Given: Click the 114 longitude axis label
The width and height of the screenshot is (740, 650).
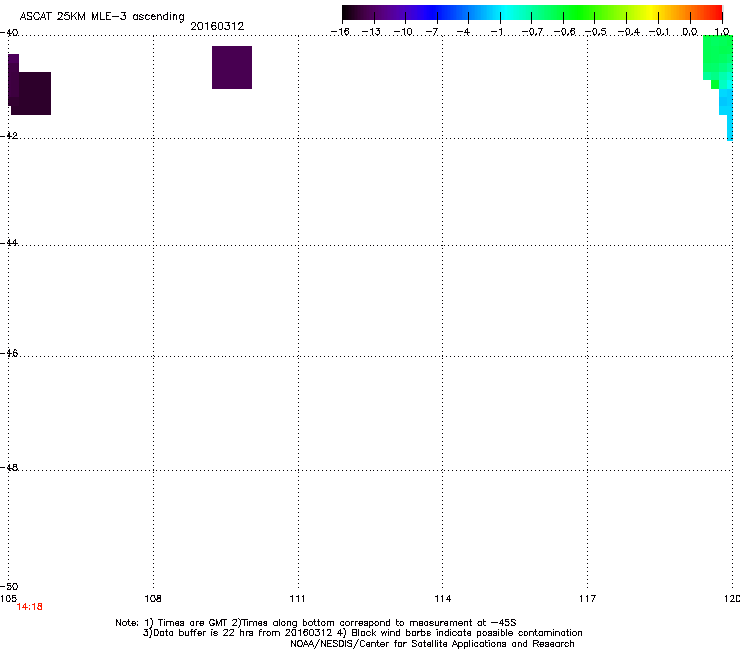Looking at the screenshot, I should pos(442,599).
